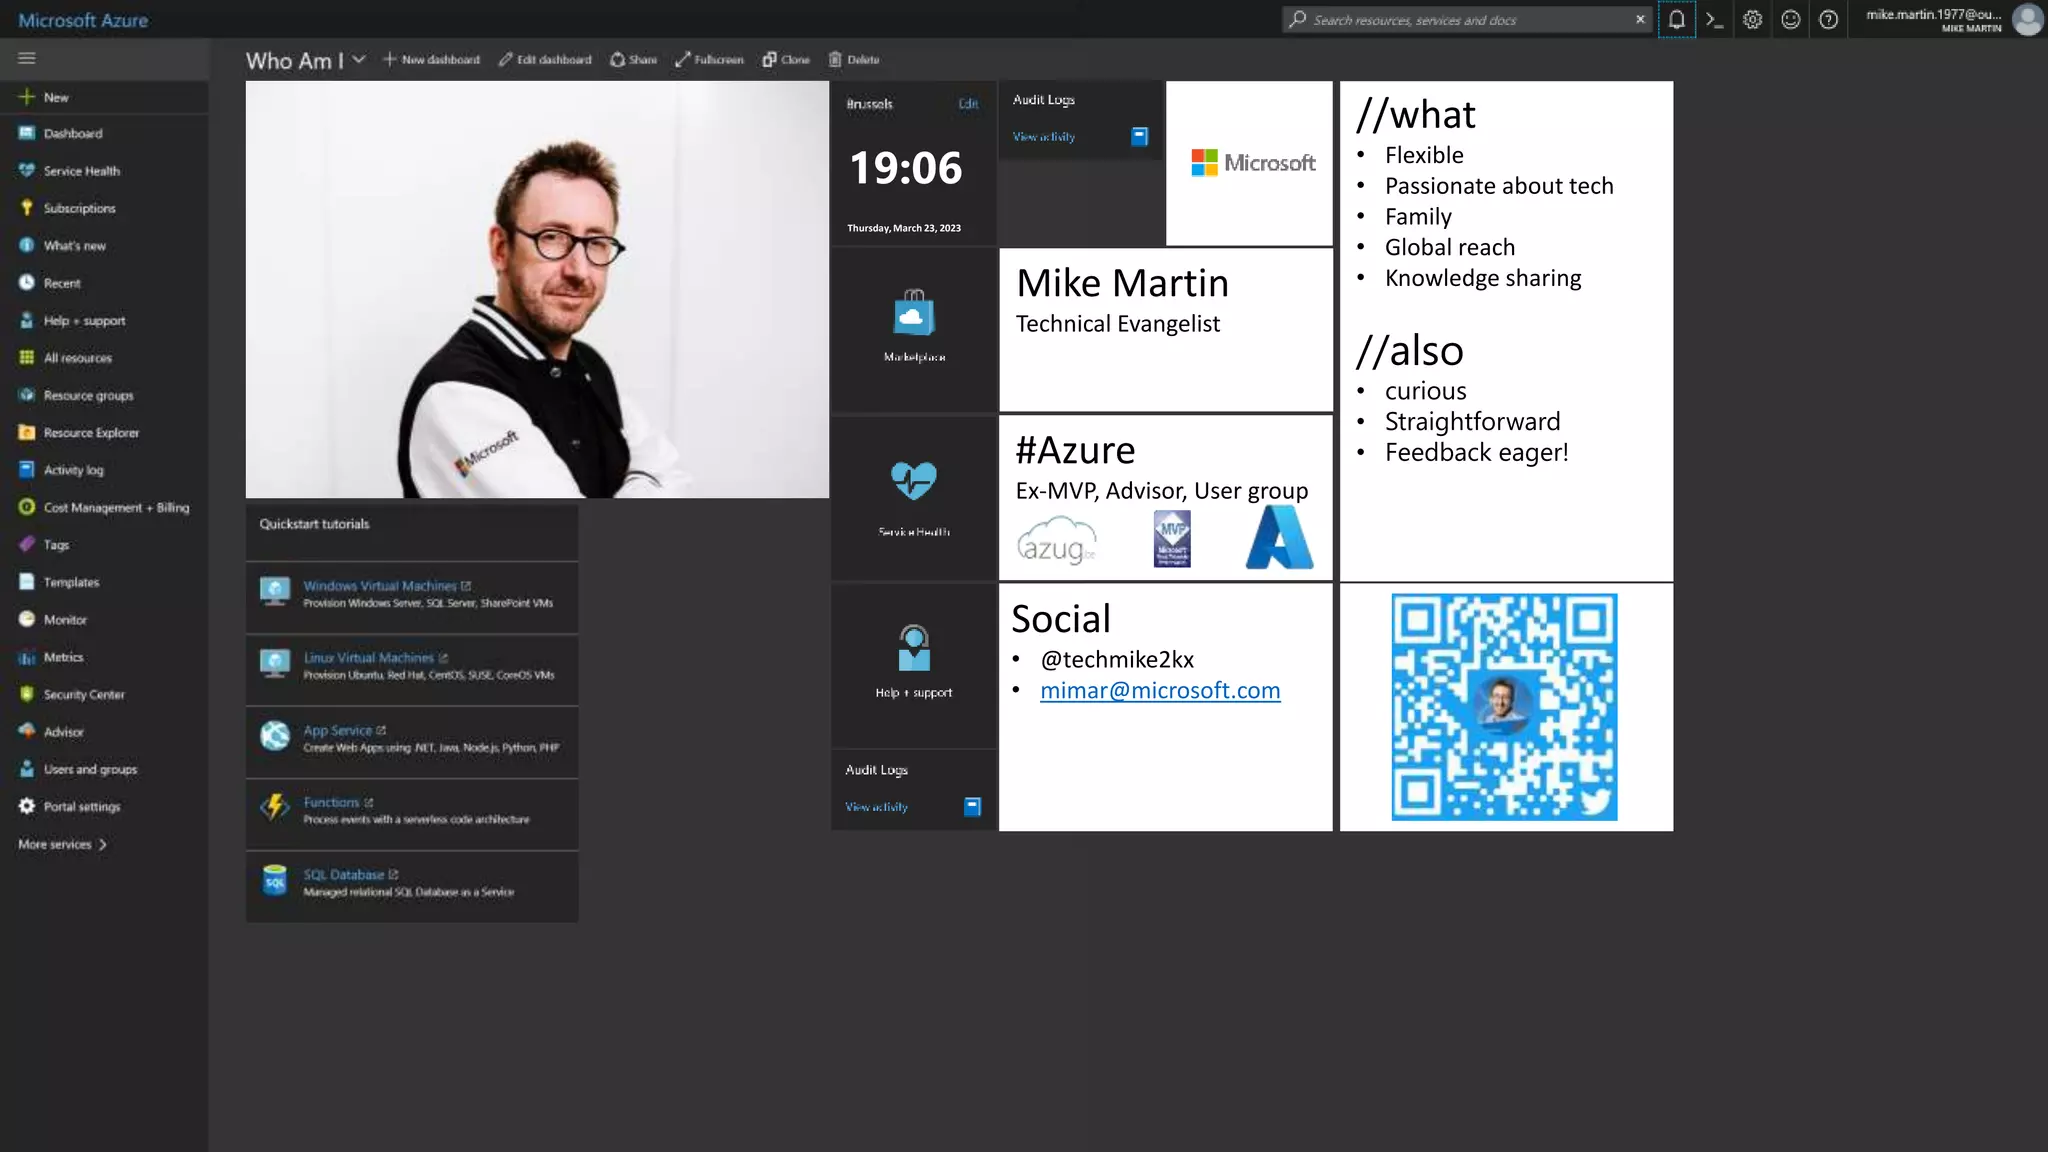
Task: Open Advisor in the sidebar
Action: click(x=63, y=732)
